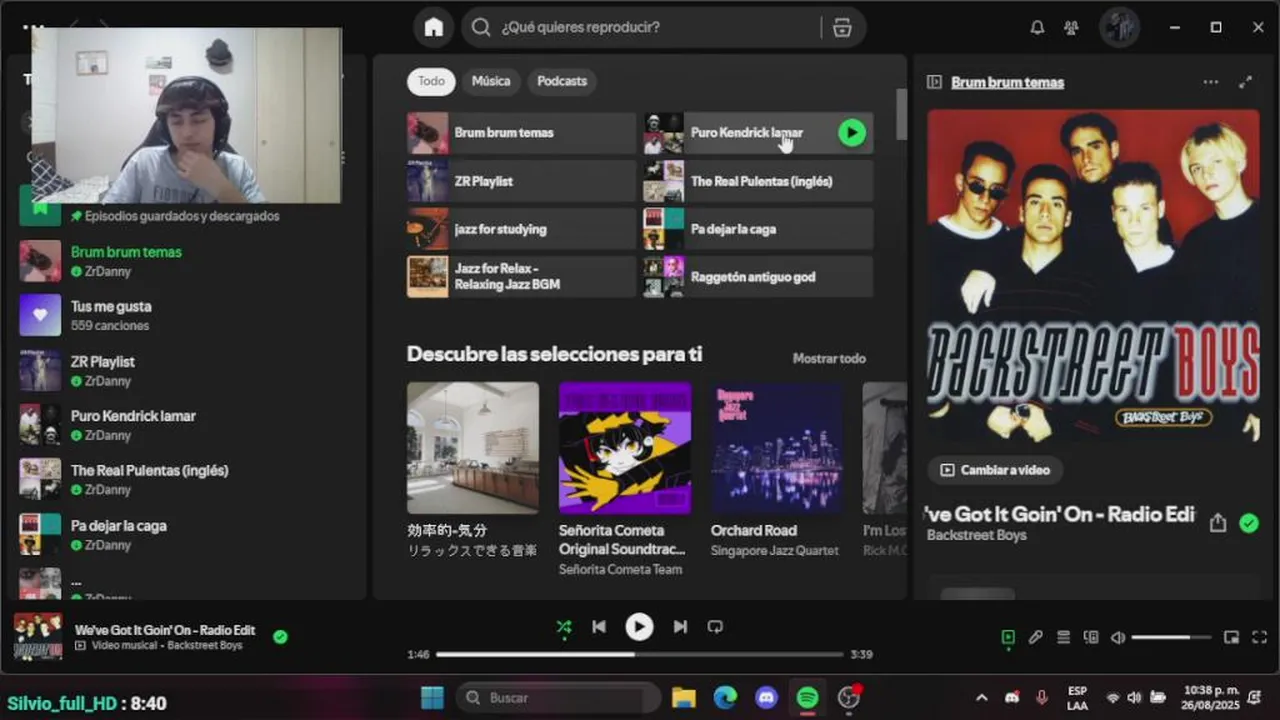Open Brum brum temas panel title link
Screen dimensions: 1280x720
[x=1007, y=82]
